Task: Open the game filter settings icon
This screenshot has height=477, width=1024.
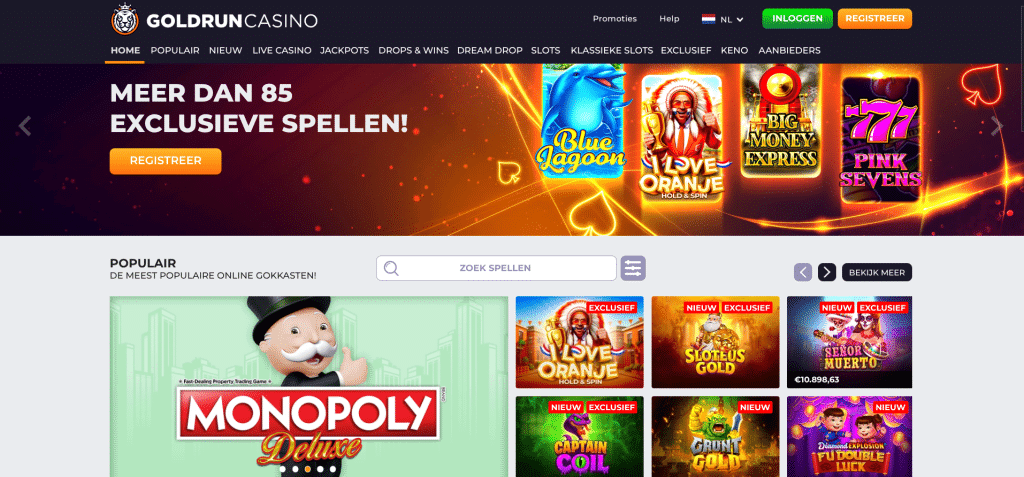Action: pyautogui.click(x=633, y=268)
